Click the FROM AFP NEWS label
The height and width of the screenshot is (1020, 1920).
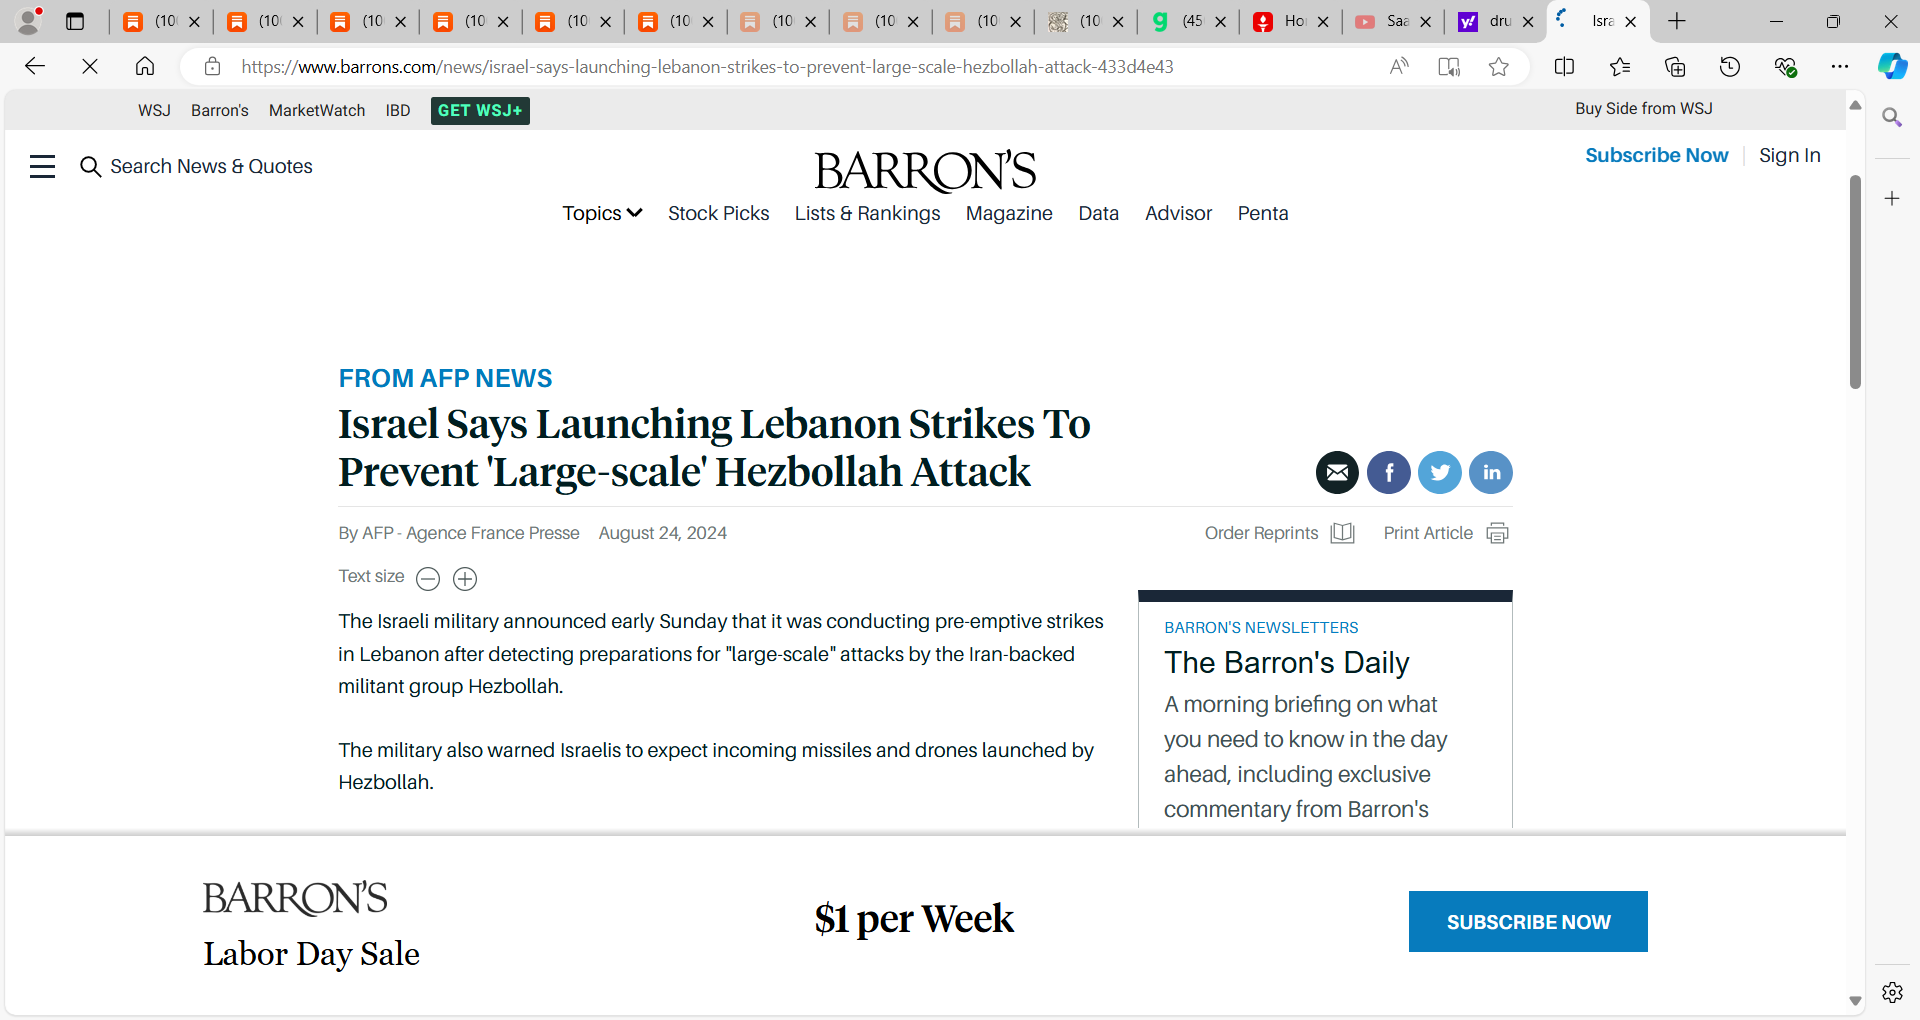pyautogui.click(x=445, y=378)
